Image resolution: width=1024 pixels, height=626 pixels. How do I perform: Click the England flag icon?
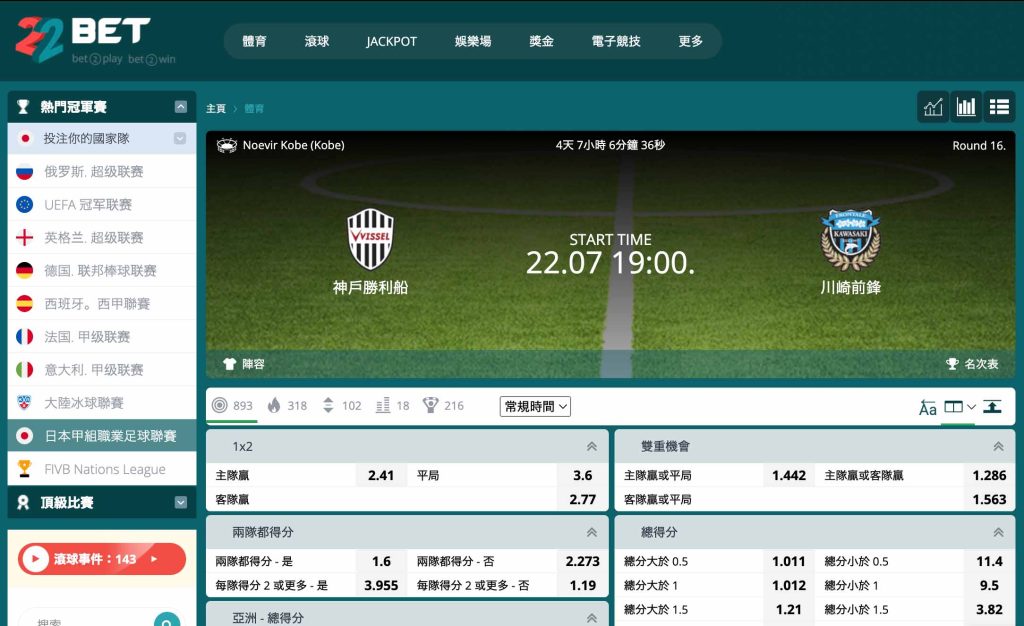pyautogui.click(x=24, y=238)
